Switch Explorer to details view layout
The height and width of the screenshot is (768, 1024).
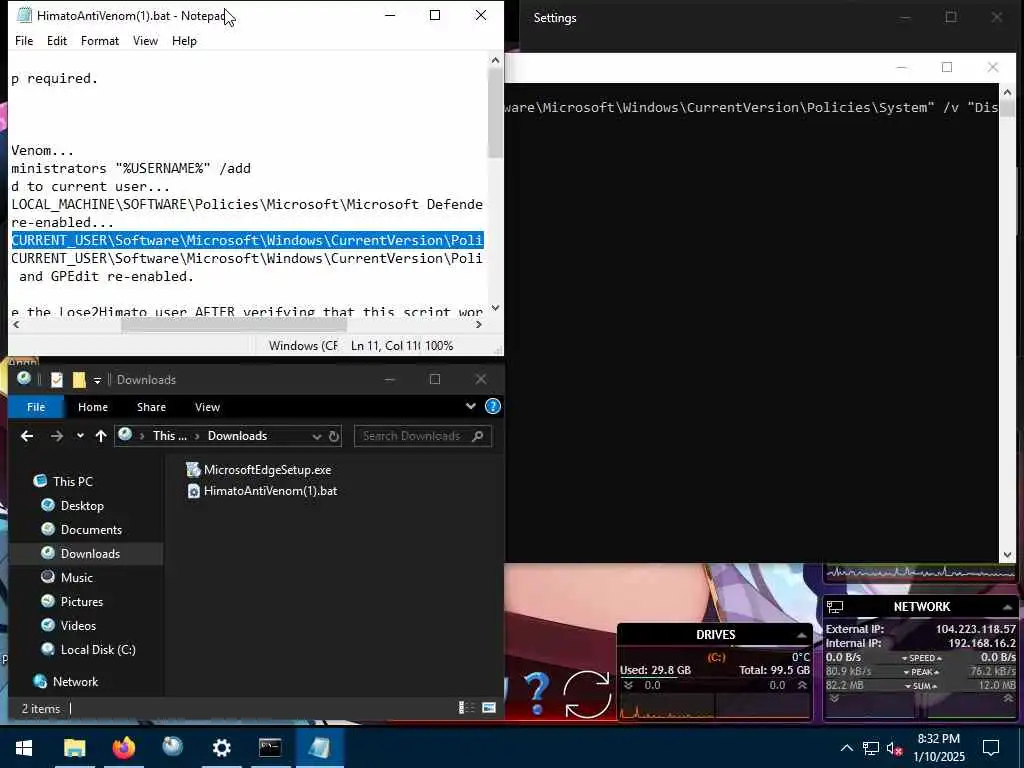[466, 707]
